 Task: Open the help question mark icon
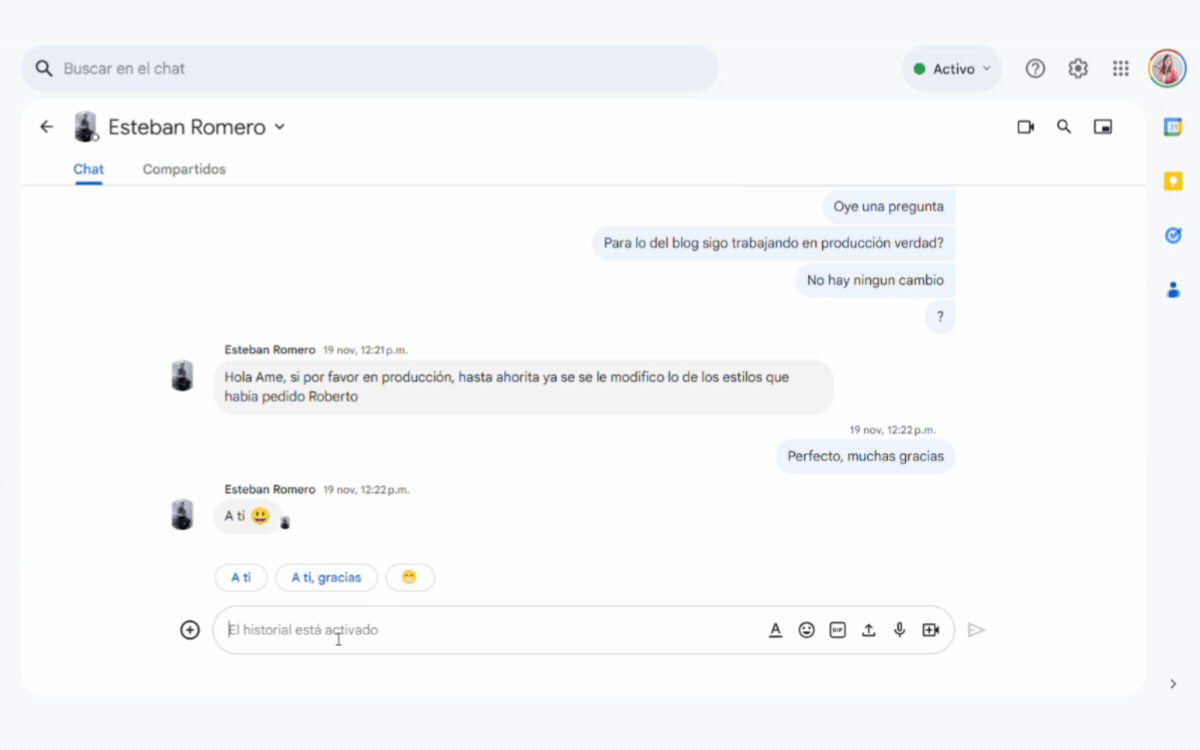coord(1035,68)
